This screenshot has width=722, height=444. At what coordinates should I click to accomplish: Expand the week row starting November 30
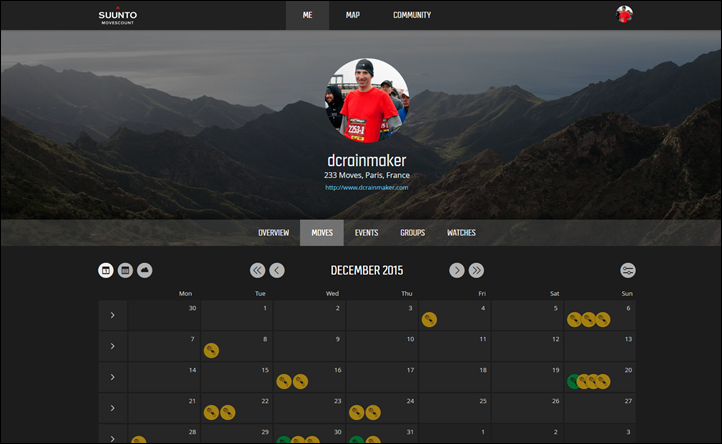pos(112,315)
